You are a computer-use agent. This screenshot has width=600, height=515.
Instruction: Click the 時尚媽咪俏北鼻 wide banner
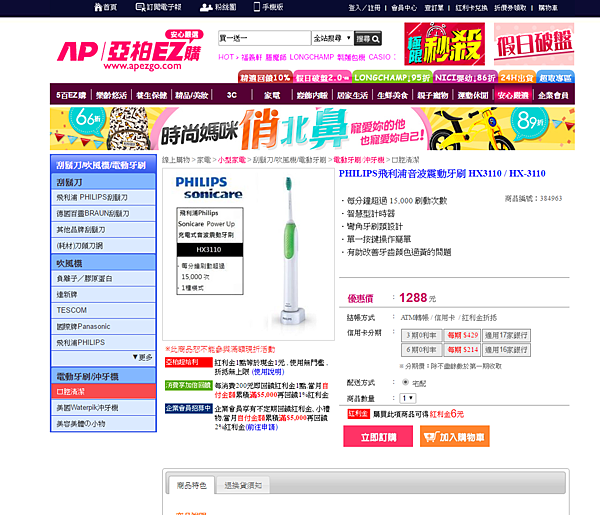(312, 129)
